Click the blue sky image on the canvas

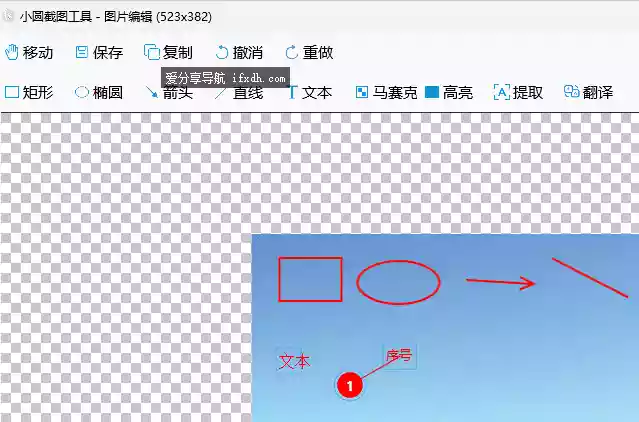[x=445, y=328]
